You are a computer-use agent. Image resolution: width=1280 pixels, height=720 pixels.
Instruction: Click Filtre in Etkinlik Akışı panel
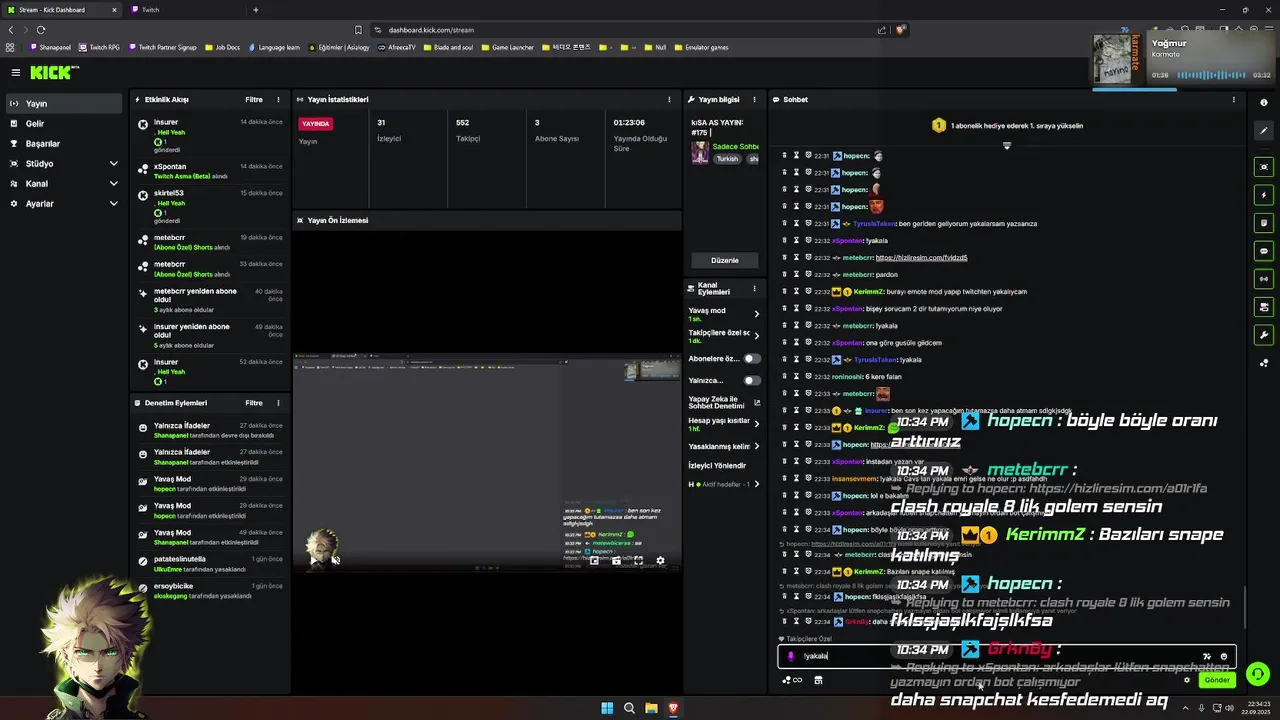click(254, 100)
